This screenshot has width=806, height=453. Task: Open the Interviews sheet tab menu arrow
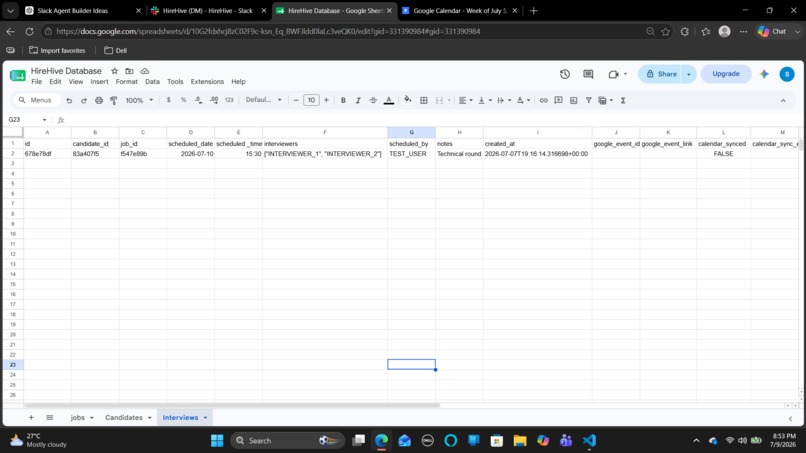click(x=205, y=418)
